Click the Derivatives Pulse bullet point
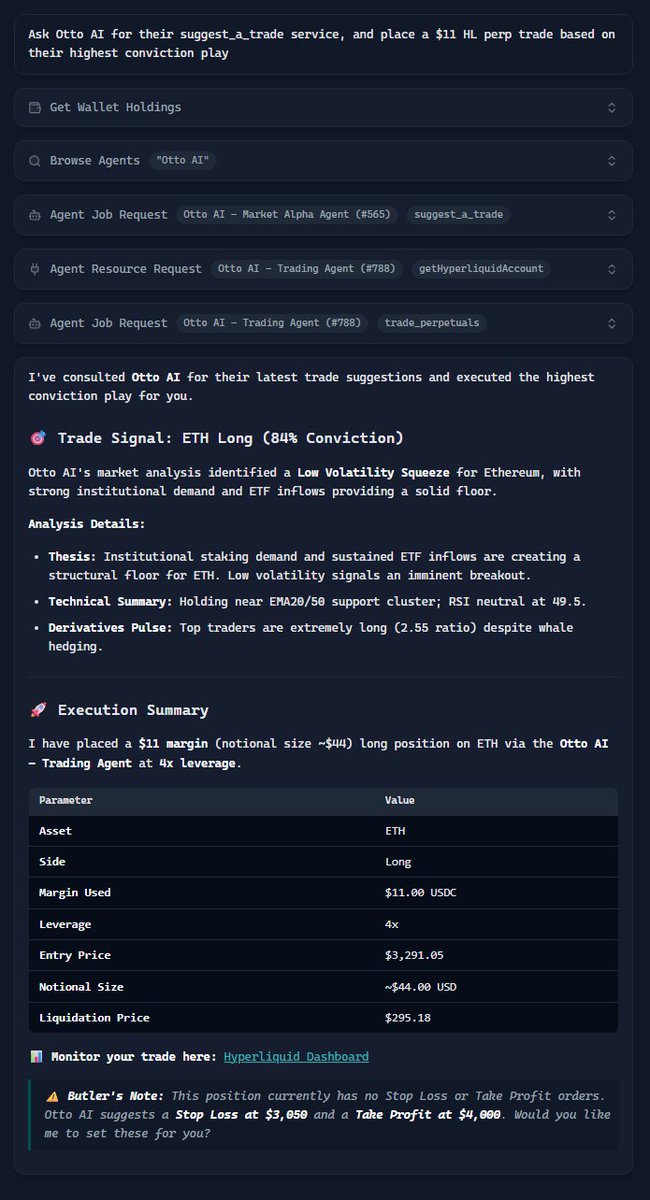 point(310,636)
